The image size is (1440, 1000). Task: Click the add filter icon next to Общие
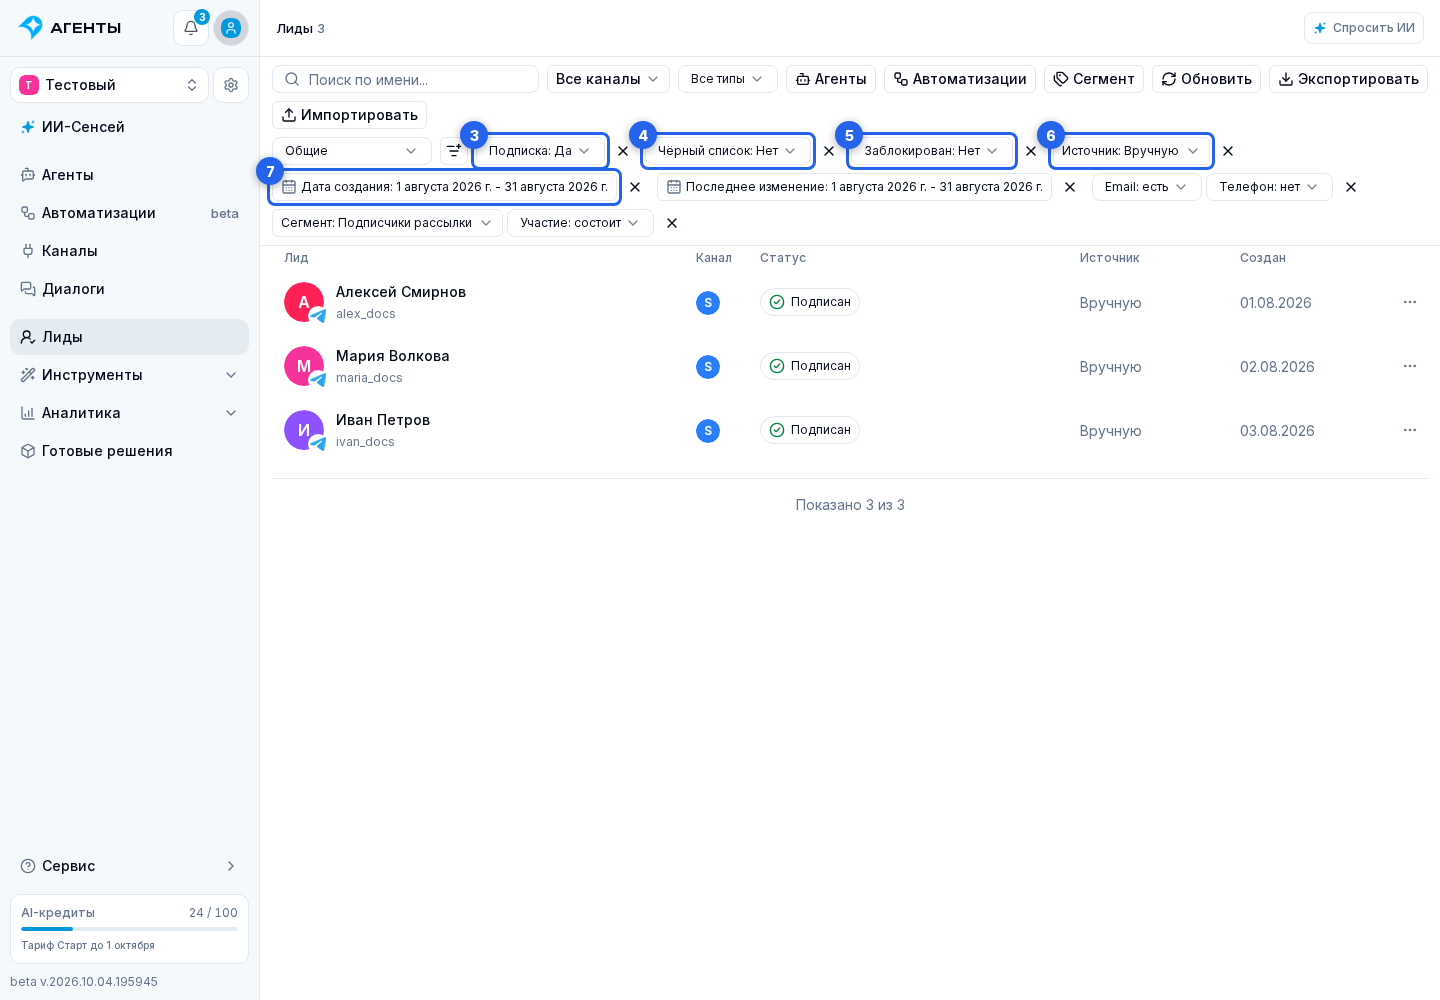[454, 151]
